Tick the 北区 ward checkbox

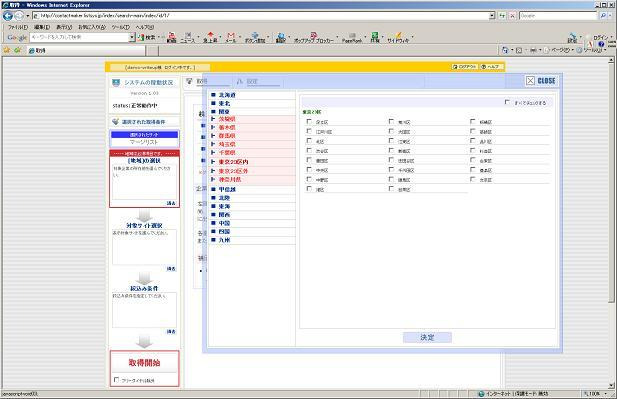click(309, 140)
